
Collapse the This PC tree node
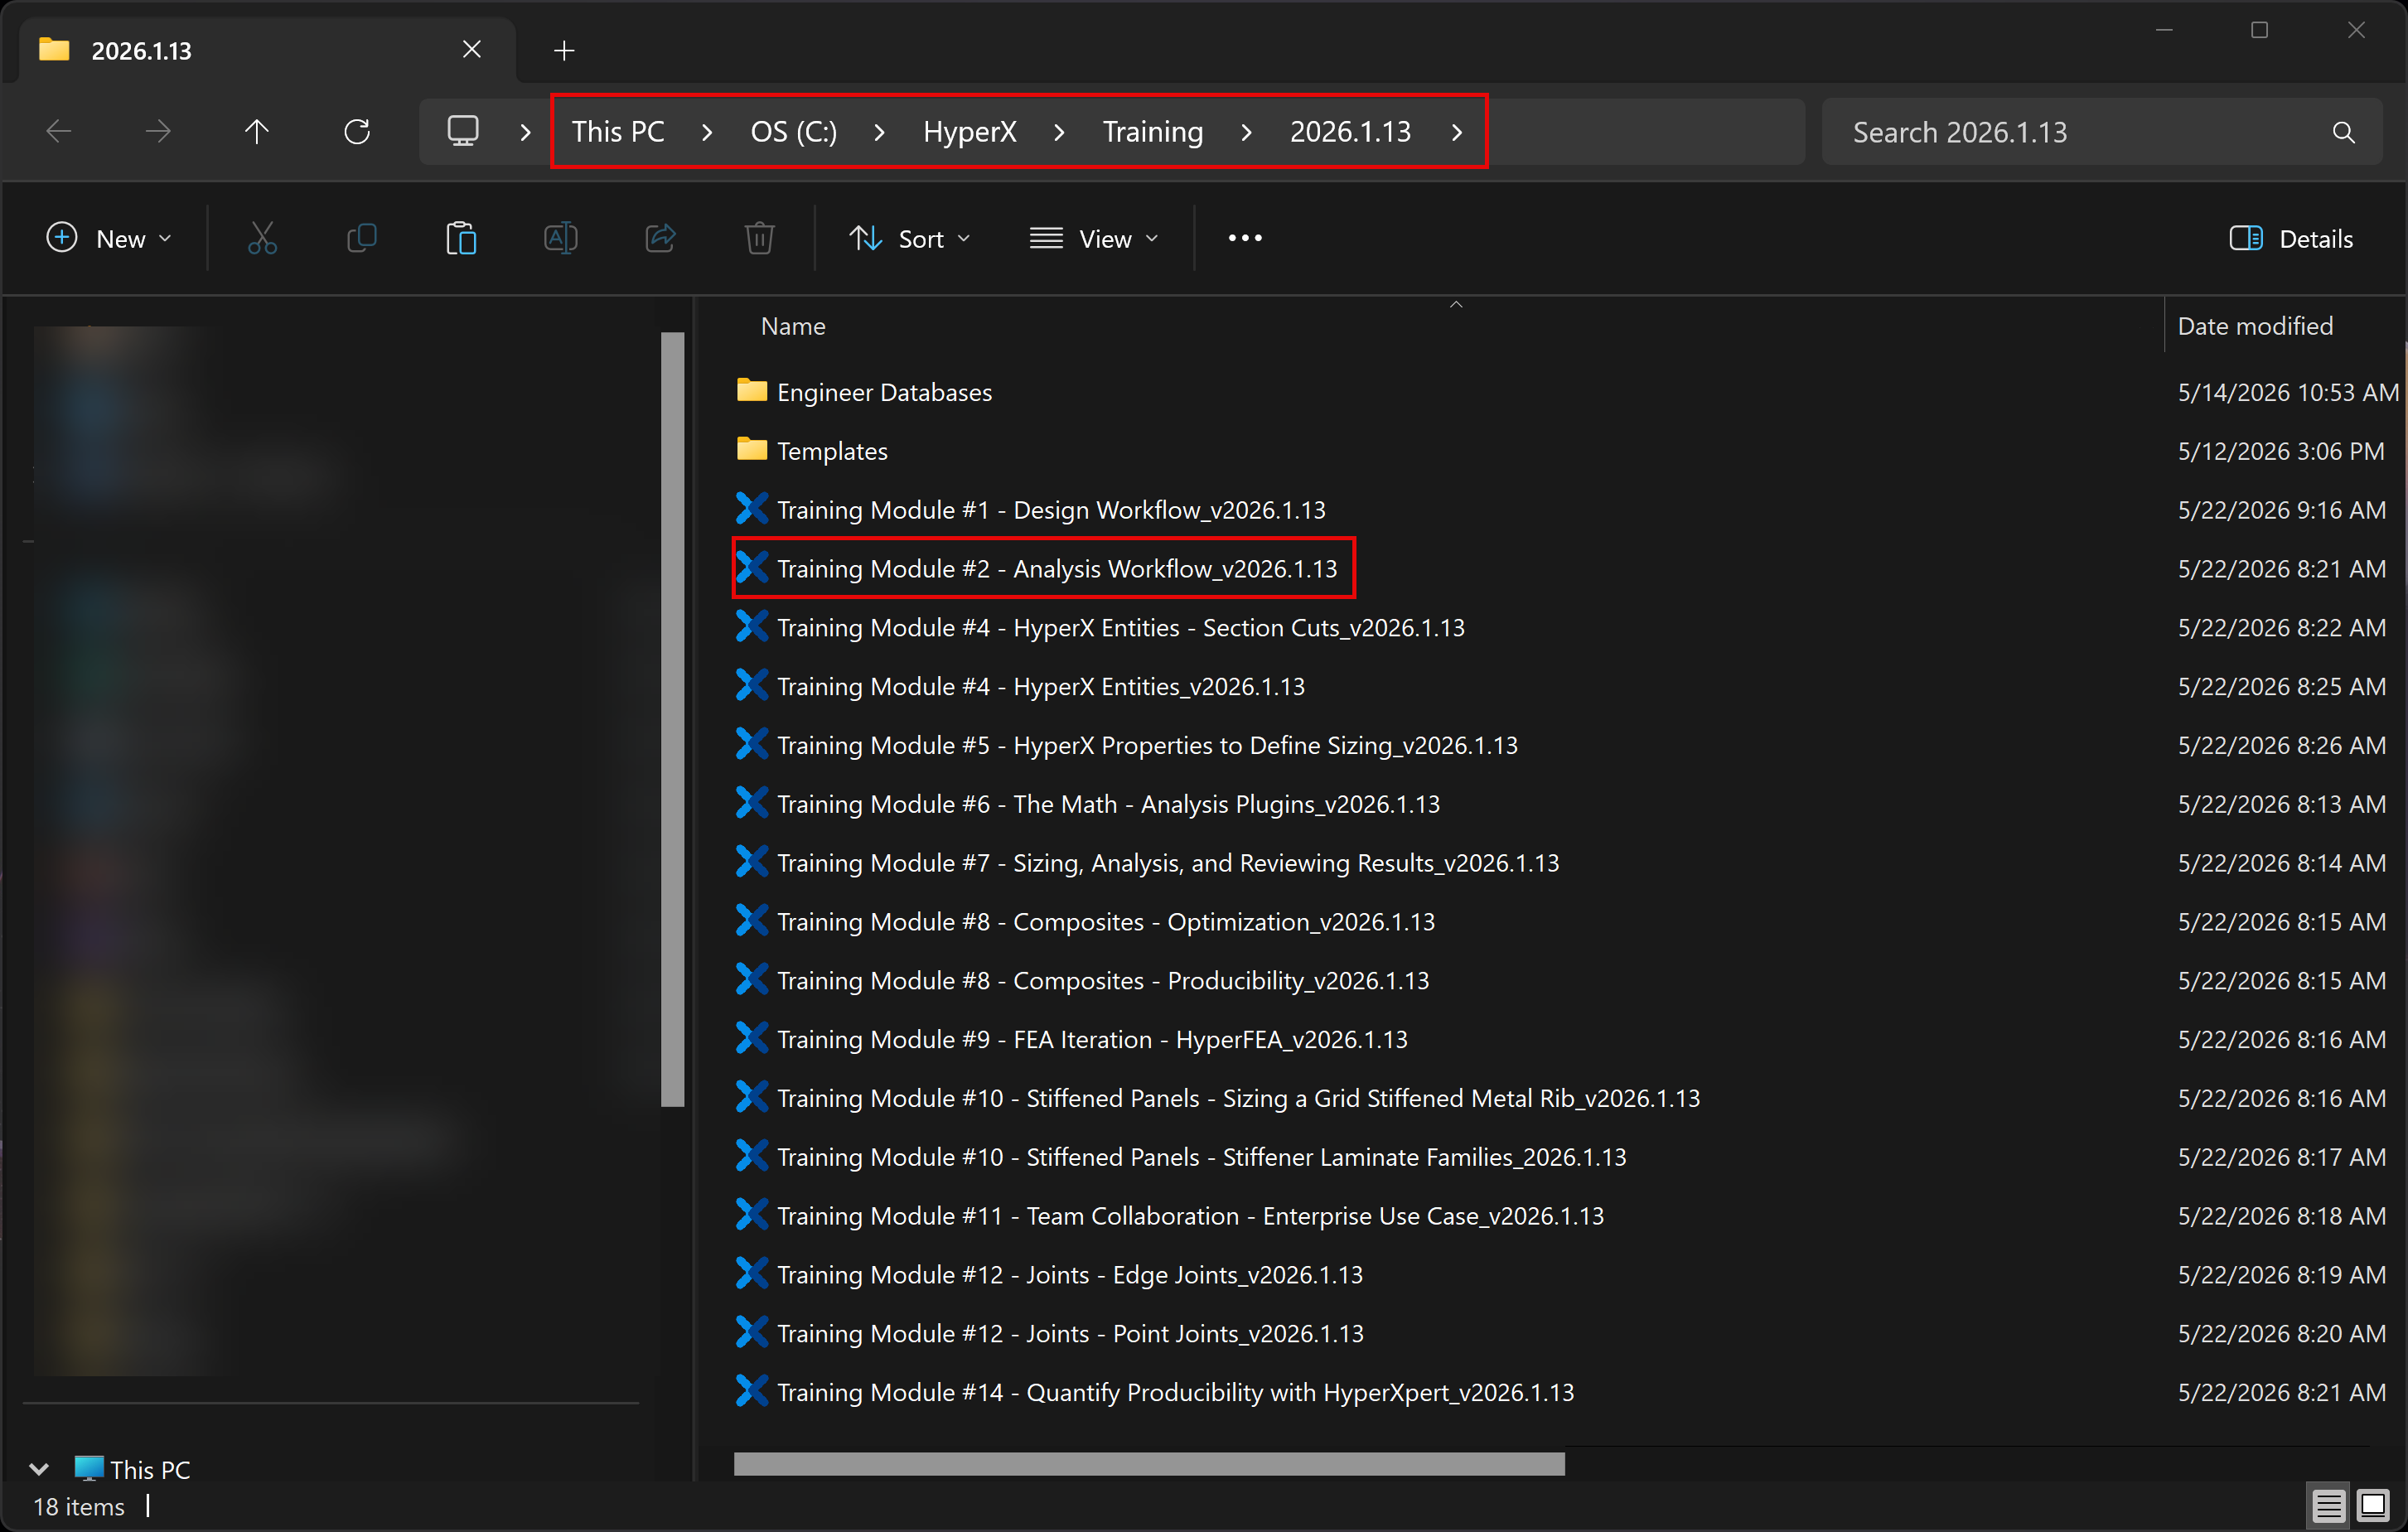(x=39, y=1469)
